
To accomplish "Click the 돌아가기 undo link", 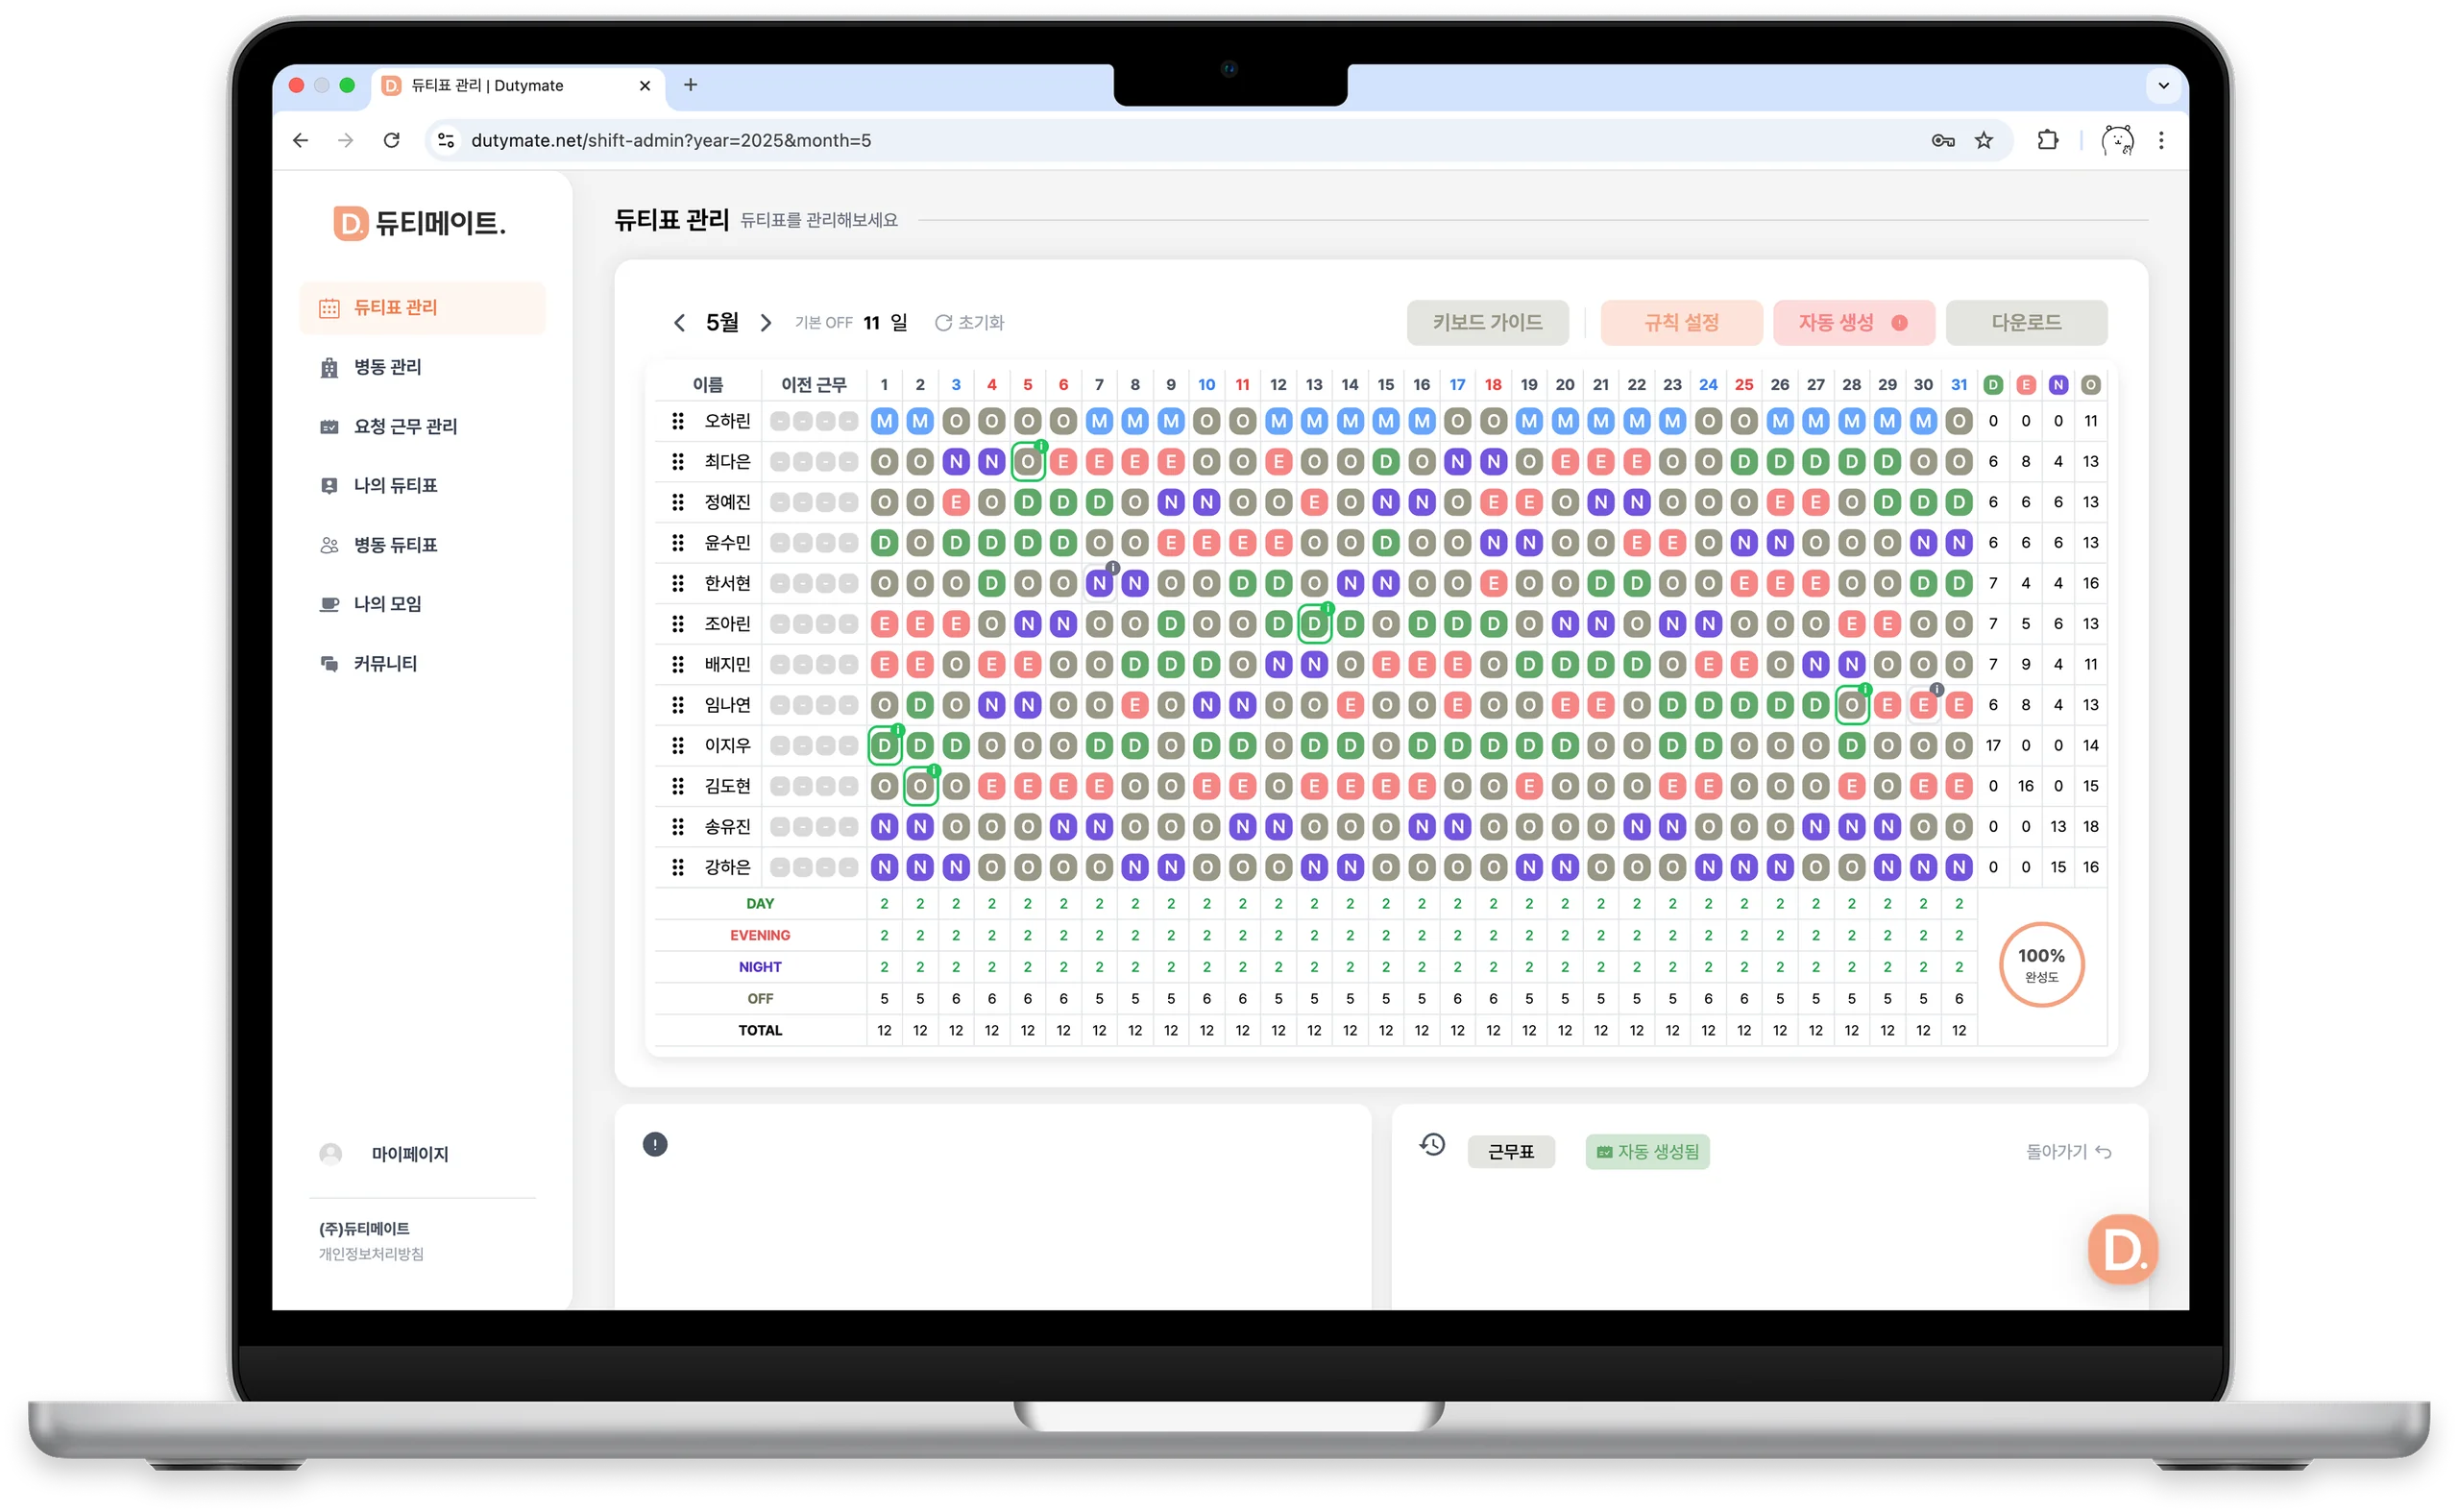I will 2069,1152.
